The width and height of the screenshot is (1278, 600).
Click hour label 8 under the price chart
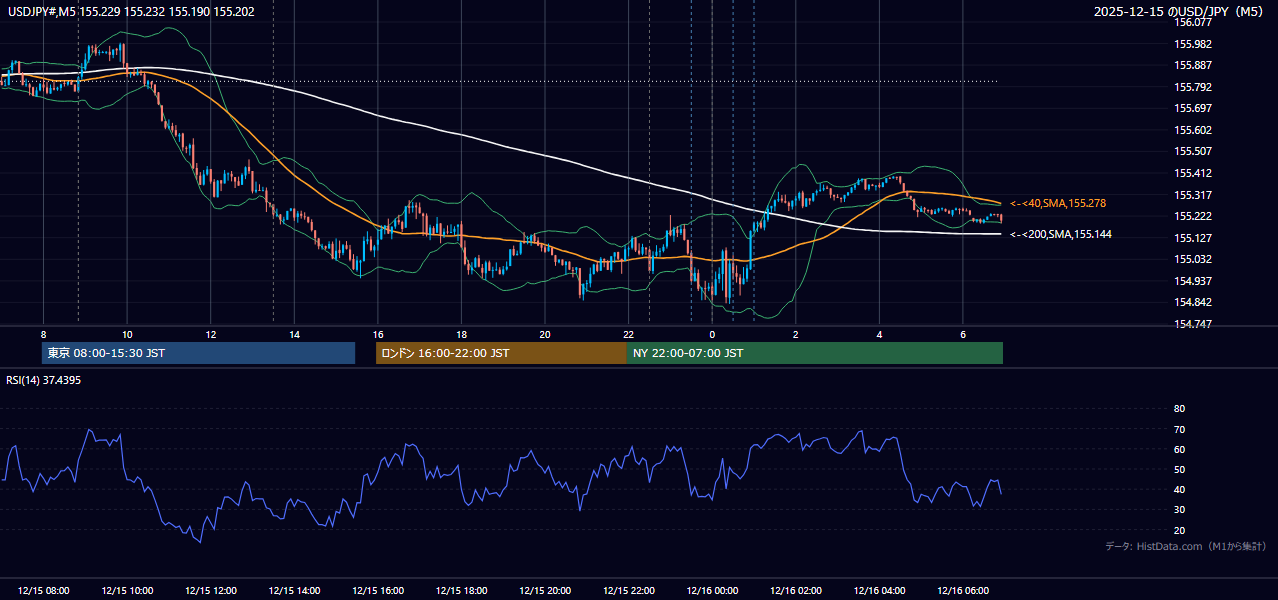[43, 334]
